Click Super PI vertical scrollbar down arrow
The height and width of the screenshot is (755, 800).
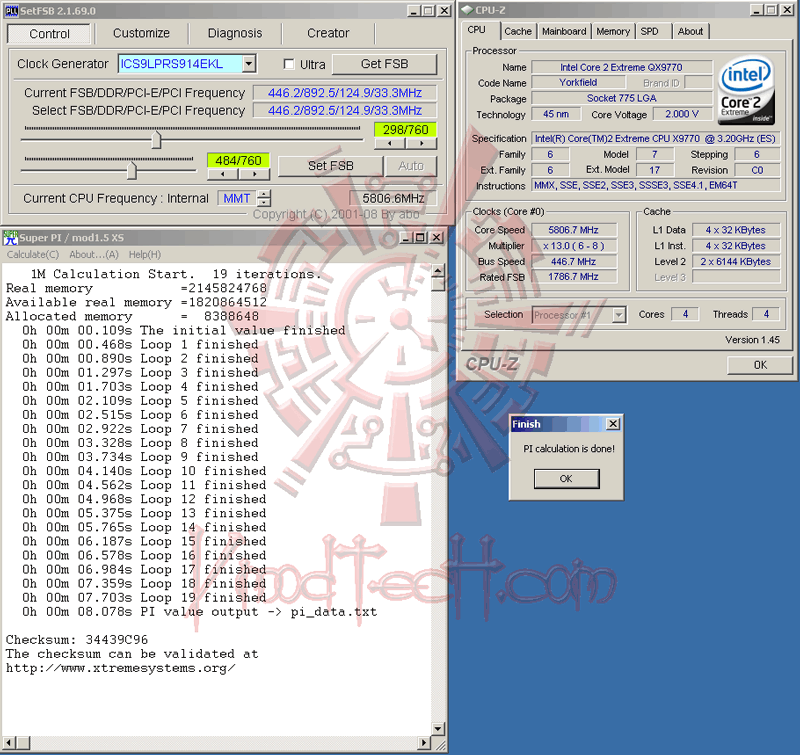(x=438, y=728)
